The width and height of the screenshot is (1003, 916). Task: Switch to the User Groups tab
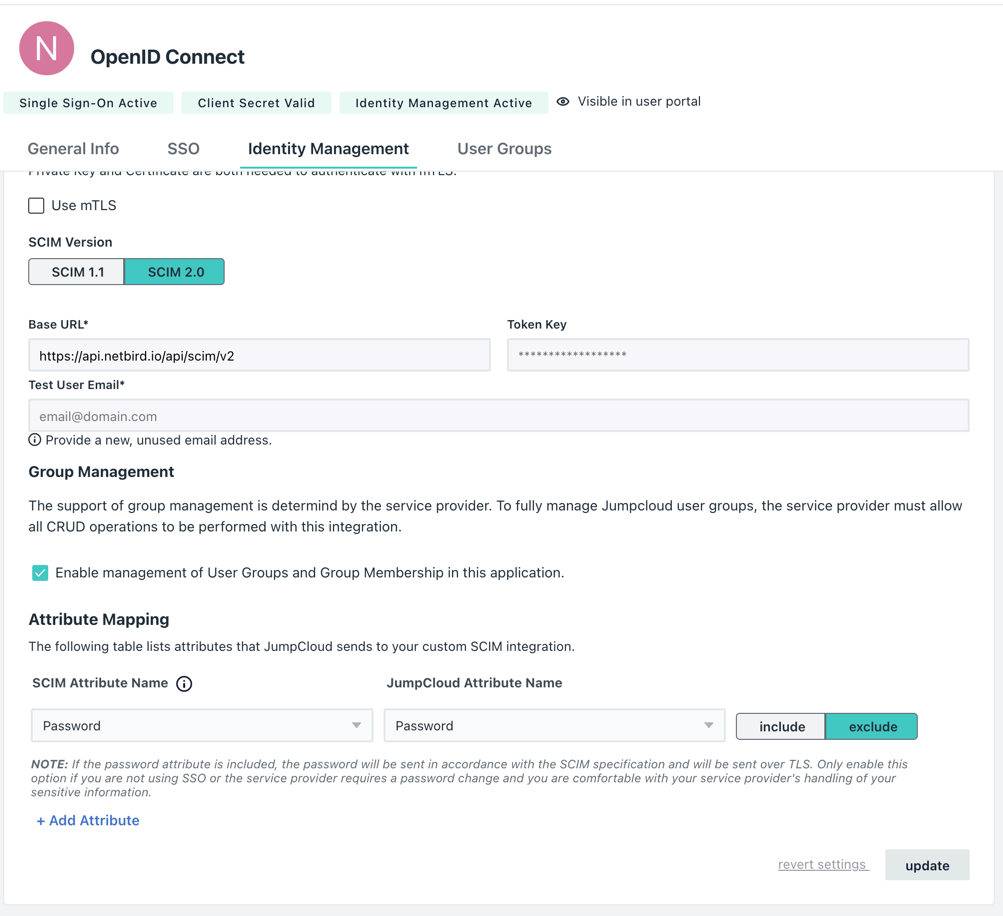503,148
